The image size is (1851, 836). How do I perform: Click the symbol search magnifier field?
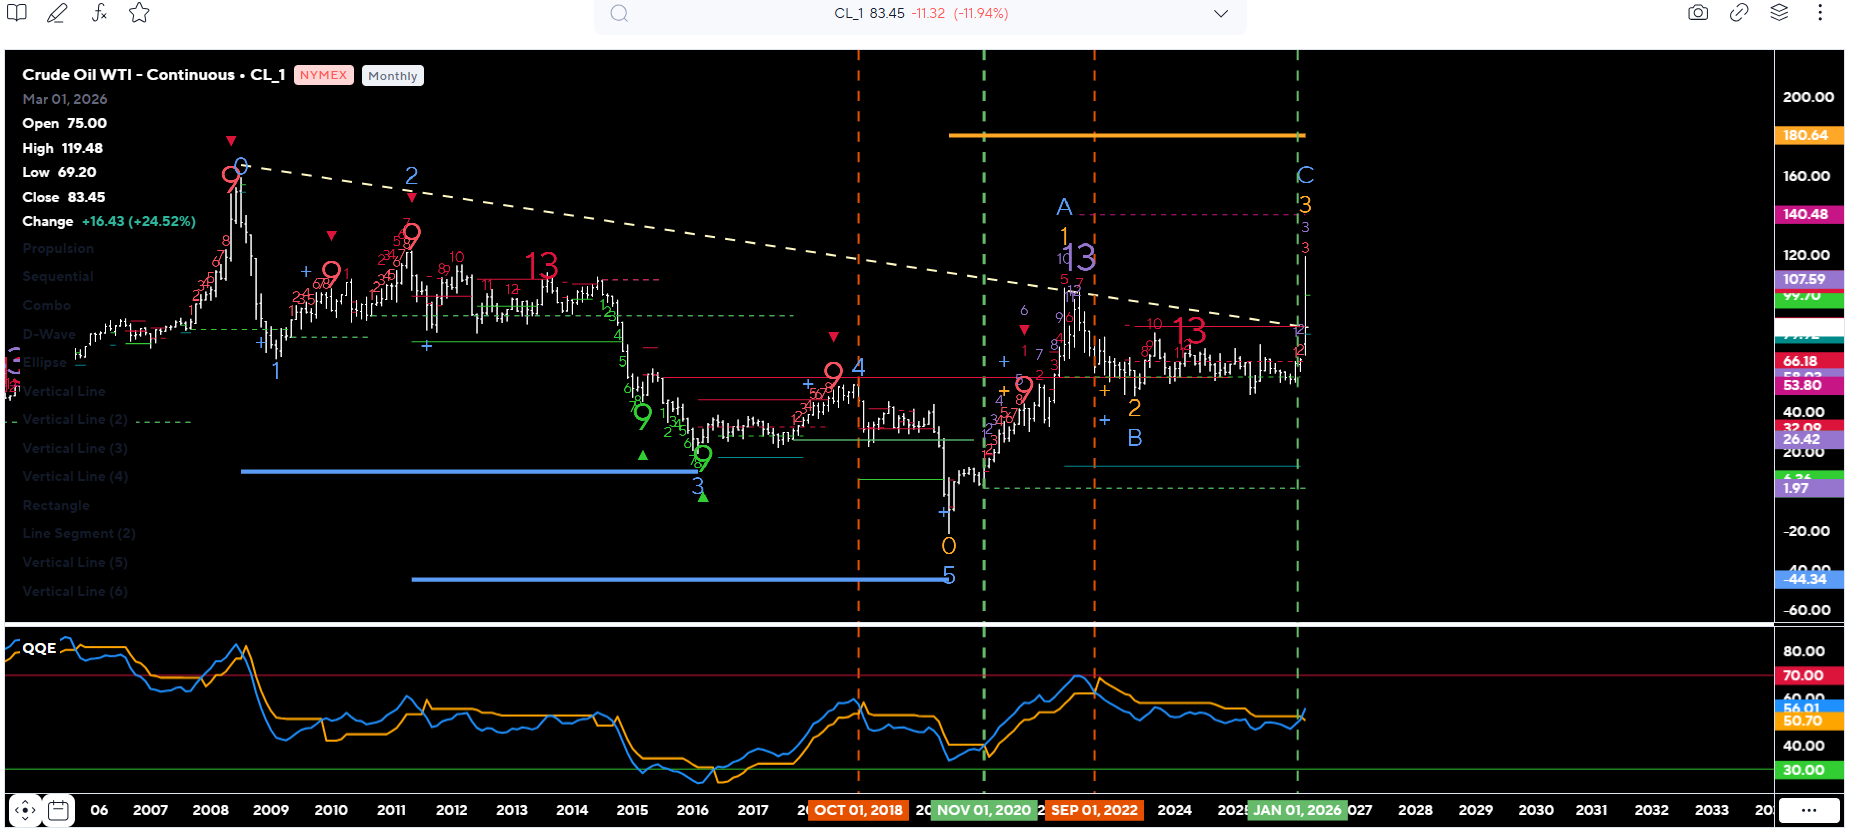click(620, 14)
